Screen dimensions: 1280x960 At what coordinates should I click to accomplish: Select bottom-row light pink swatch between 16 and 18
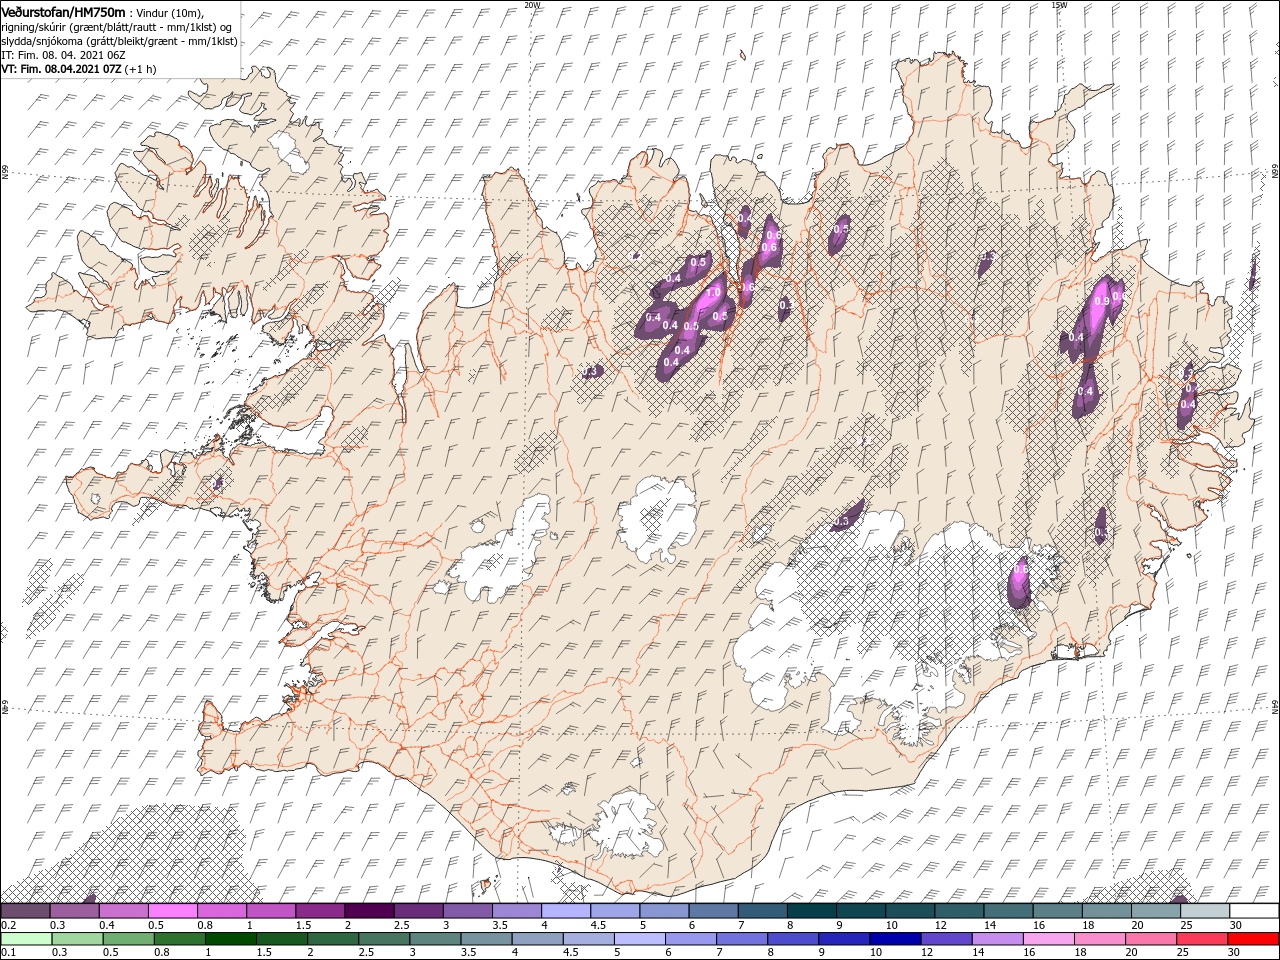pyautogui.click(x=1049, y=939)
